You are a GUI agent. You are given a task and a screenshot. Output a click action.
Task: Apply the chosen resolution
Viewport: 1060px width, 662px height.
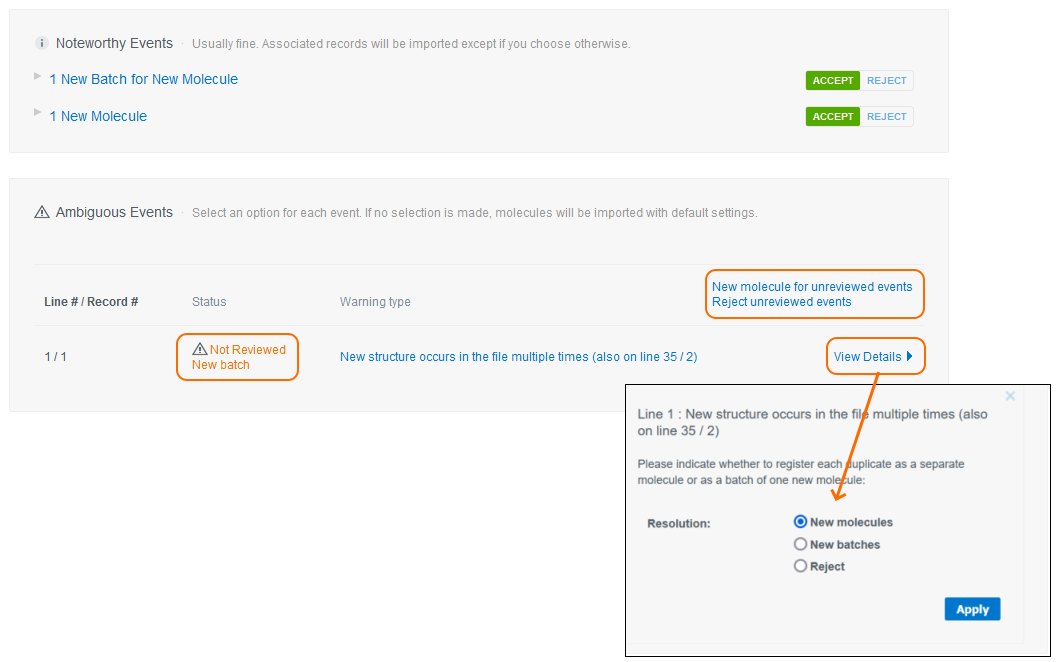972,609
